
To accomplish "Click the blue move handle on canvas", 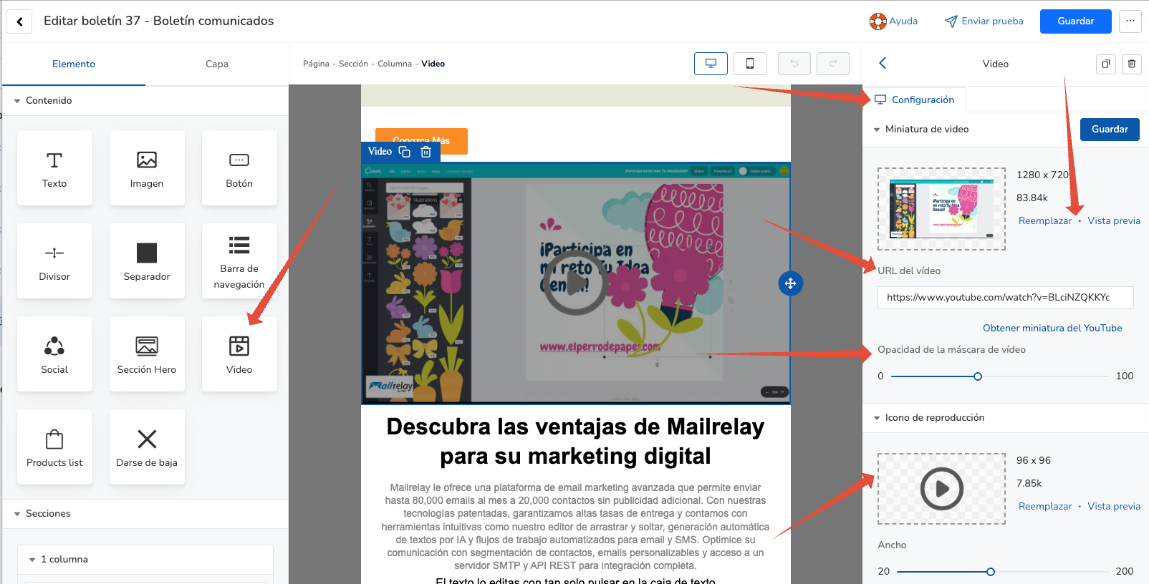I will 791,284.
